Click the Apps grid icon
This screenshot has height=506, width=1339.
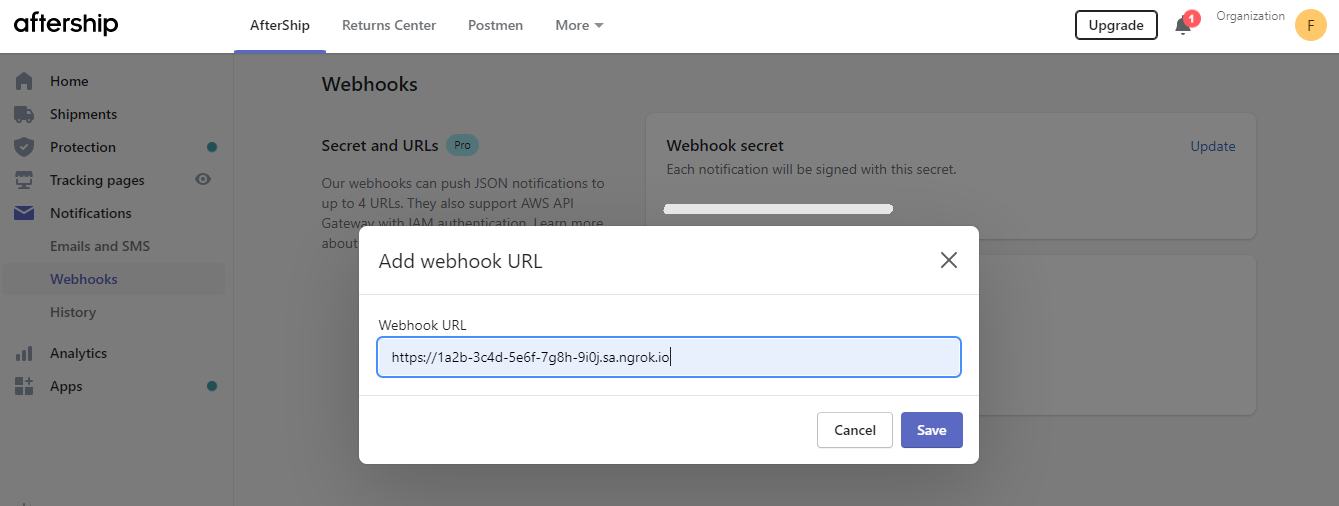(24, 386)
